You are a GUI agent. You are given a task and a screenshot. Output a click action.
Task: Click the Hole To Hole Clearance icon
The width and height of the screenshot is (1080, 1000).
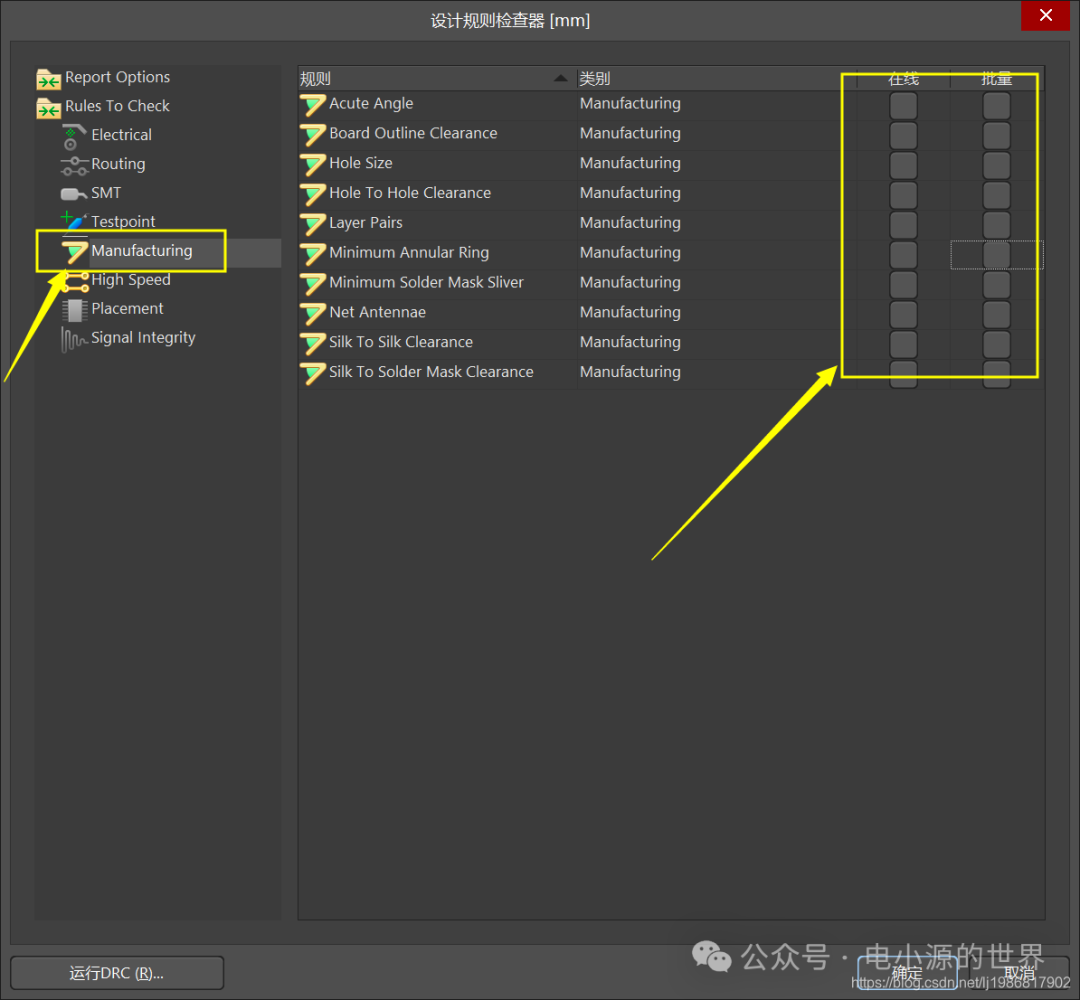click(313, 194)
